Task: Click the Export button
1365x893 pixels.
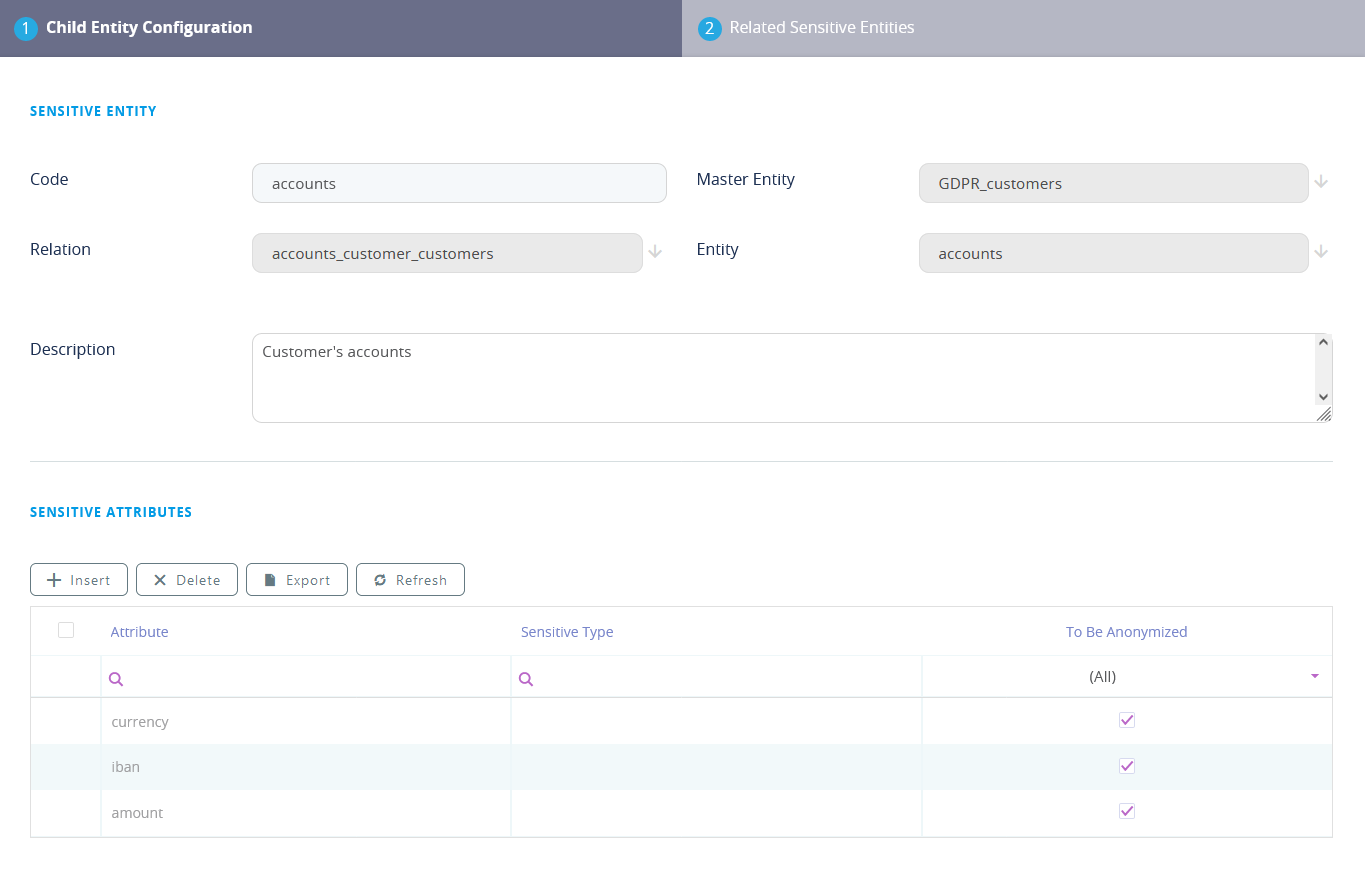Action: click(x=297, y=580)
